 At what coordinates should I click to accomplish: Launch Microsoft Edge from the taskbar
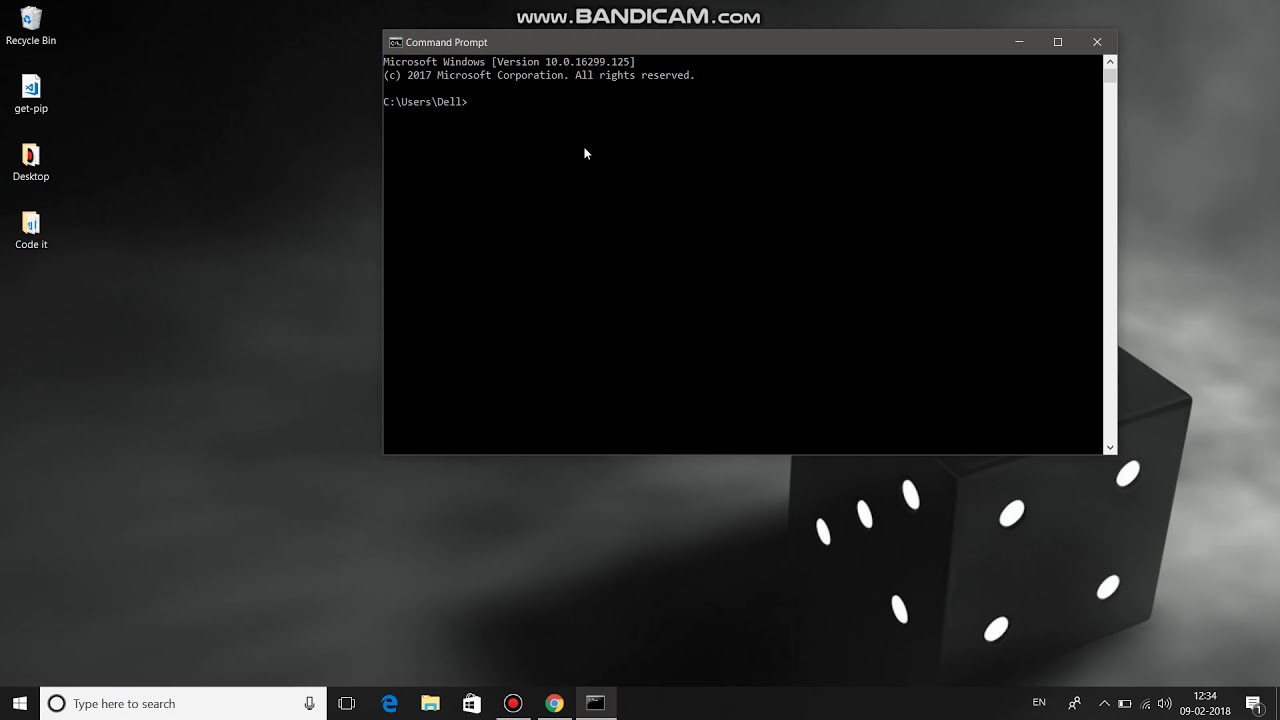click(x=390, y=703)
